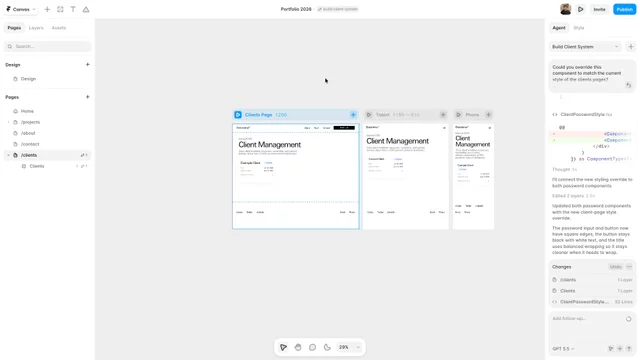Image resolution: width=640 pixels, height=360 pixels.
Task: Switch to the Layers tab
Action: pyautogui.click(x=36, y=28)
